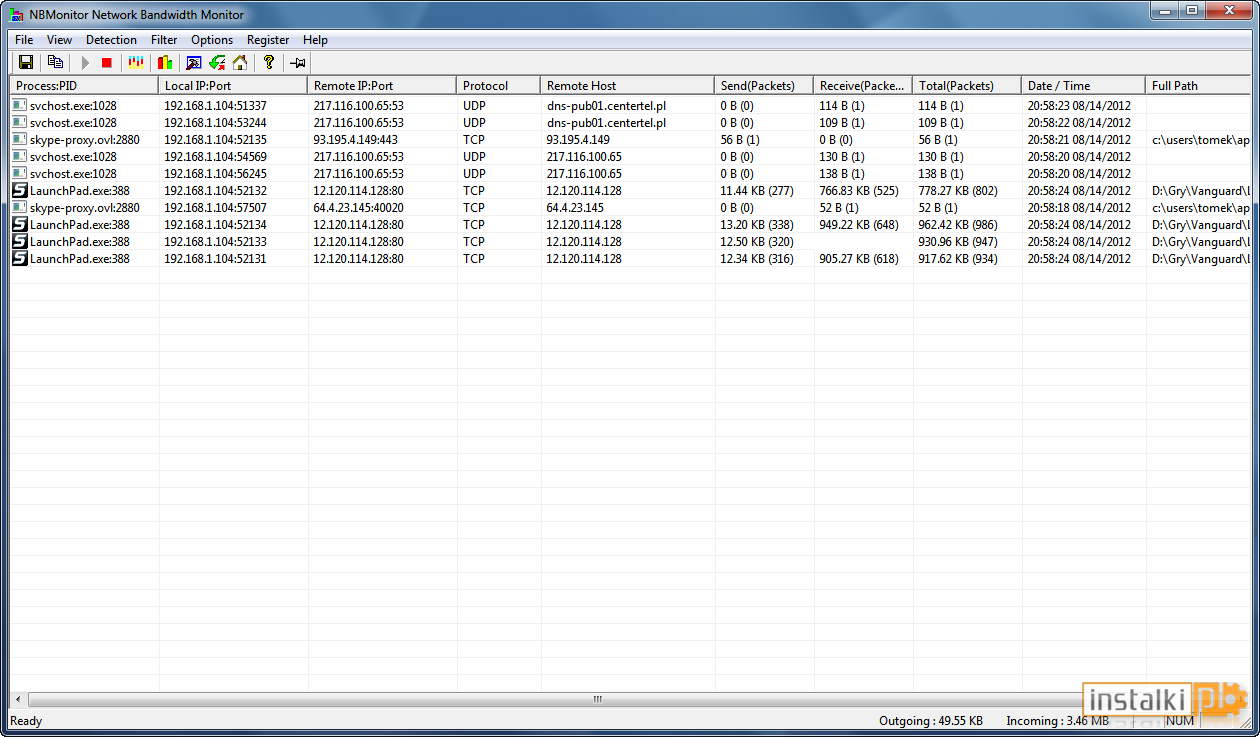Select the 962.42 KB (986) total value
This screenshot has width=1260, height=737.
click(x=958, y=225)
